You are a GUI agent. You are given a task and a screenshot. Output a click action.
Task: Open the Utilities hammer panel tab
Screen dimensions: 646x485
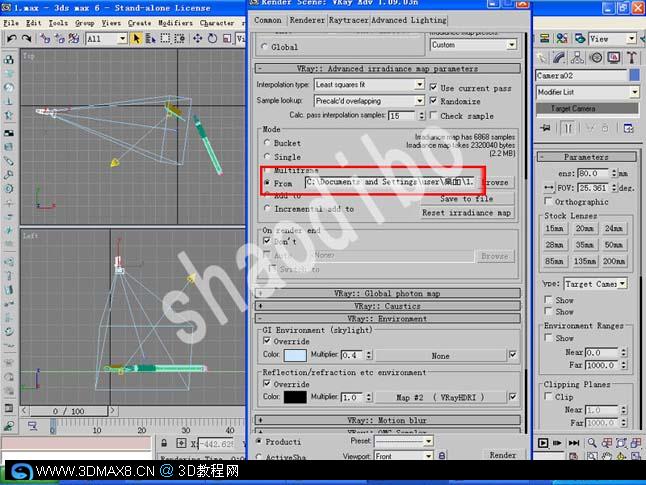pyautogui.click(x=632, y=58)
